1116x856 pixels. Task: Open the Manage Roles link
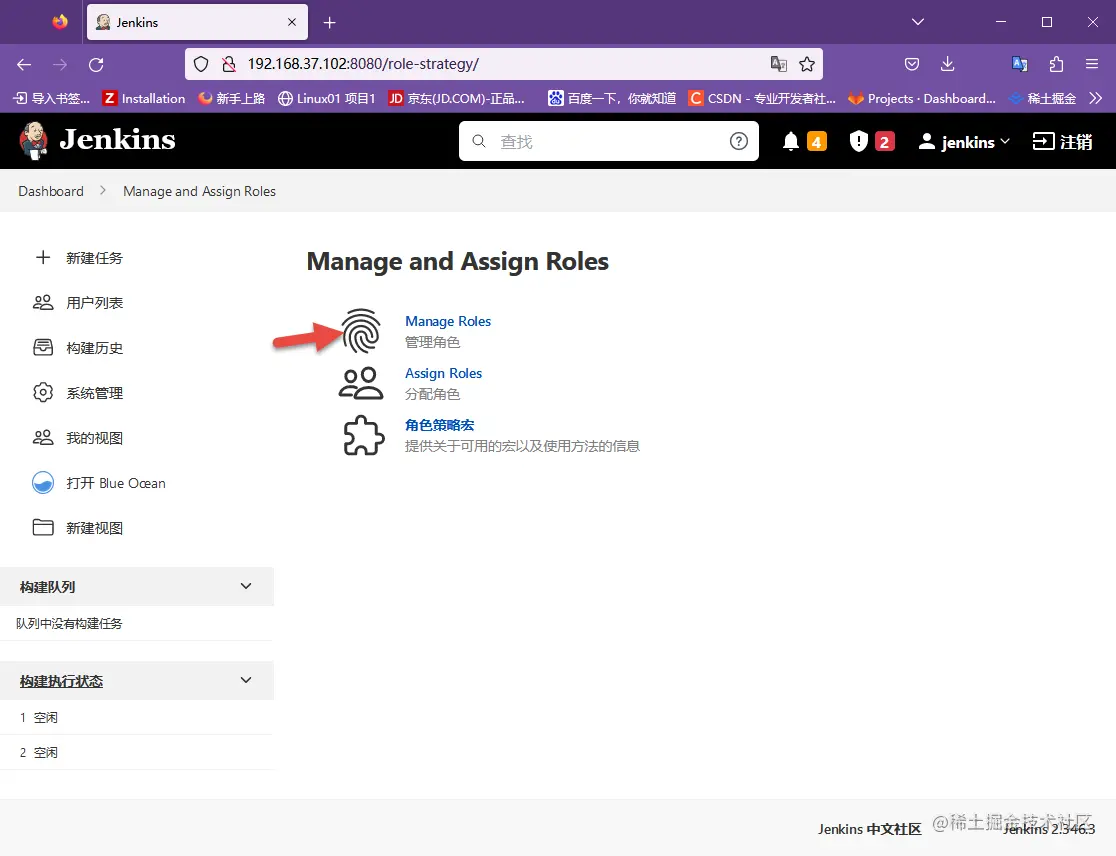tap(448, 321)
